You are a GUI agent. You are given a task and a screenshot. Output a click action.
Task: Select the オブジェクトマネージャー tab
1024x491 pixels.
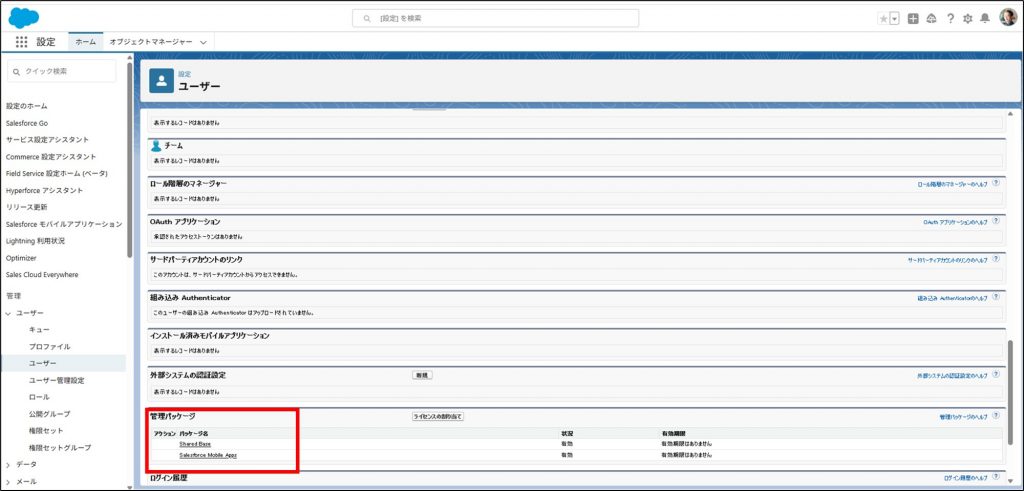coord(151,42)
